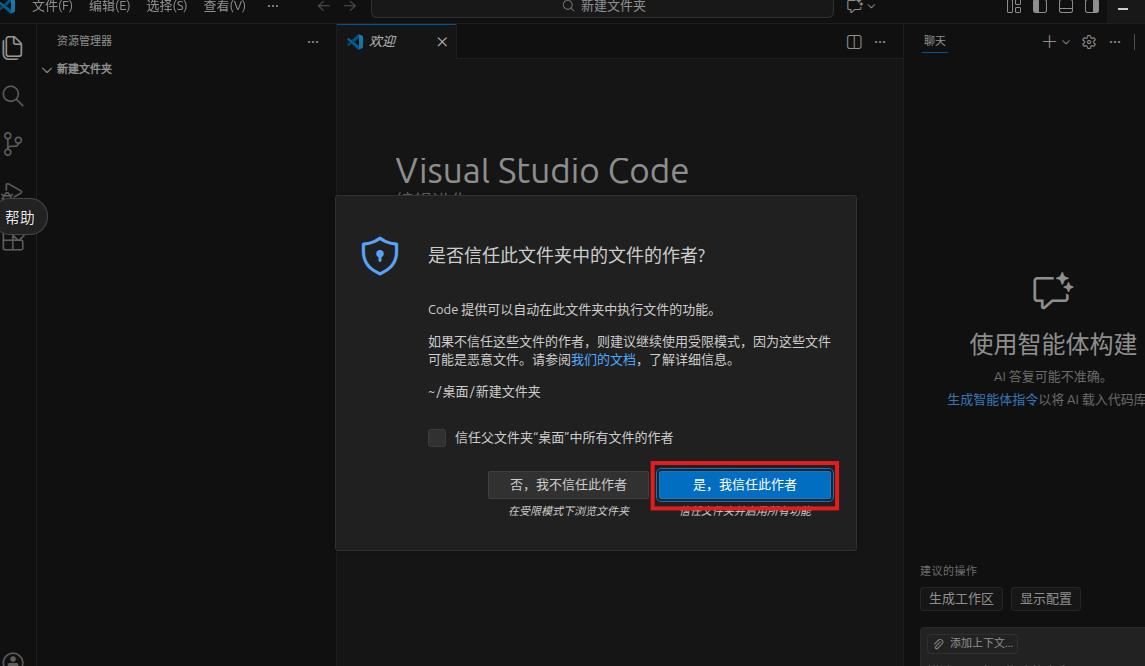This screenshot has height=666, width=1145.
Task: Open the 我们的文档 link
Action: tap(603, 360)
